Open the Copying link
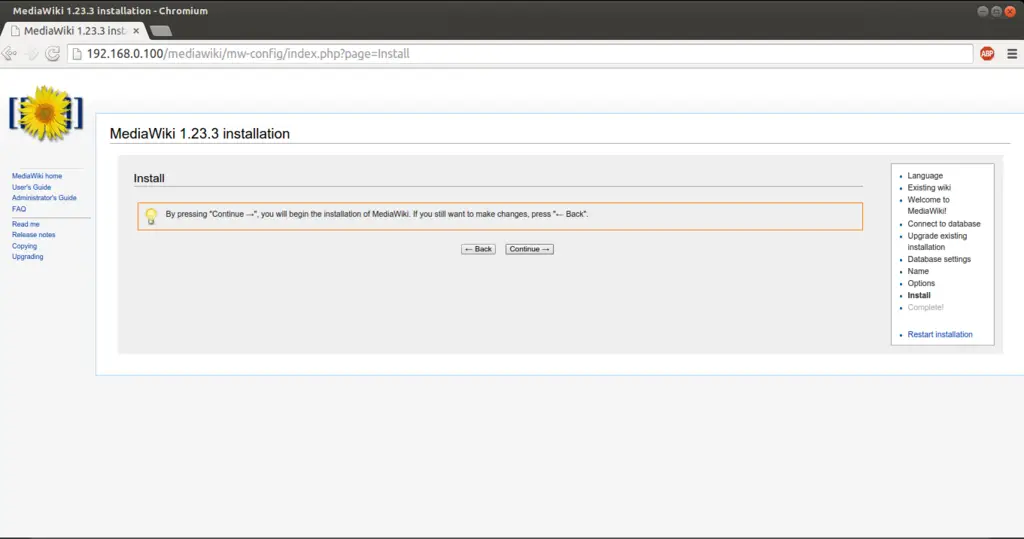Image resolution: width=1024 pixels, height=539 pixels. coord(24,246)
